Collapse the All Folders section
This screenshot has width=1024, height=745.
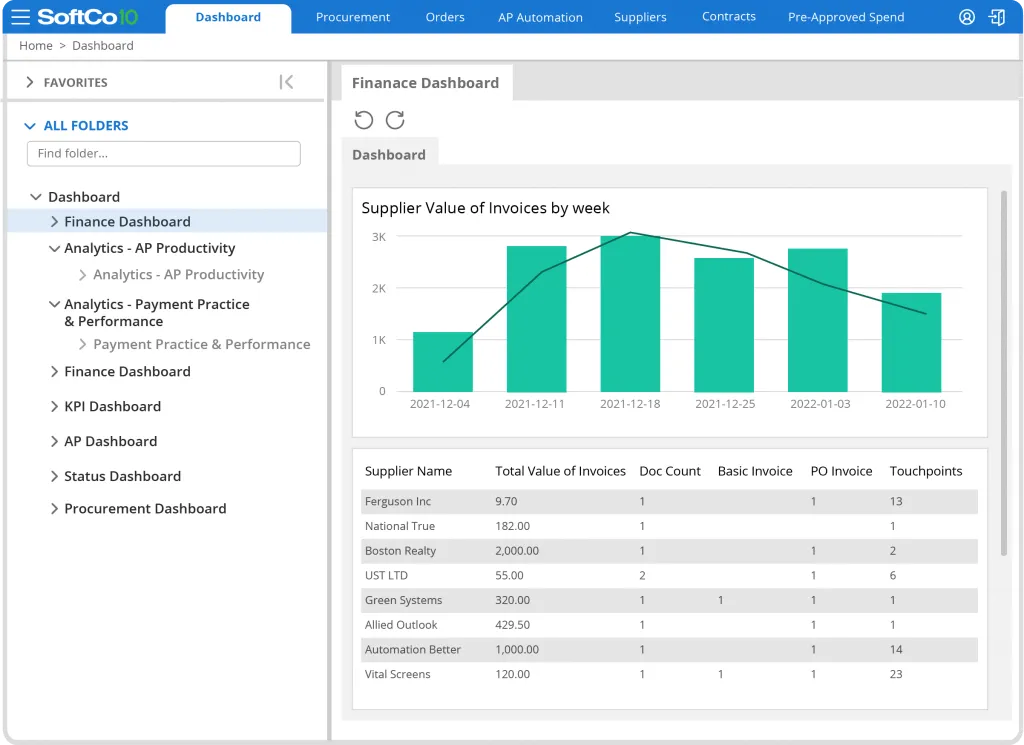click(30, 126)
